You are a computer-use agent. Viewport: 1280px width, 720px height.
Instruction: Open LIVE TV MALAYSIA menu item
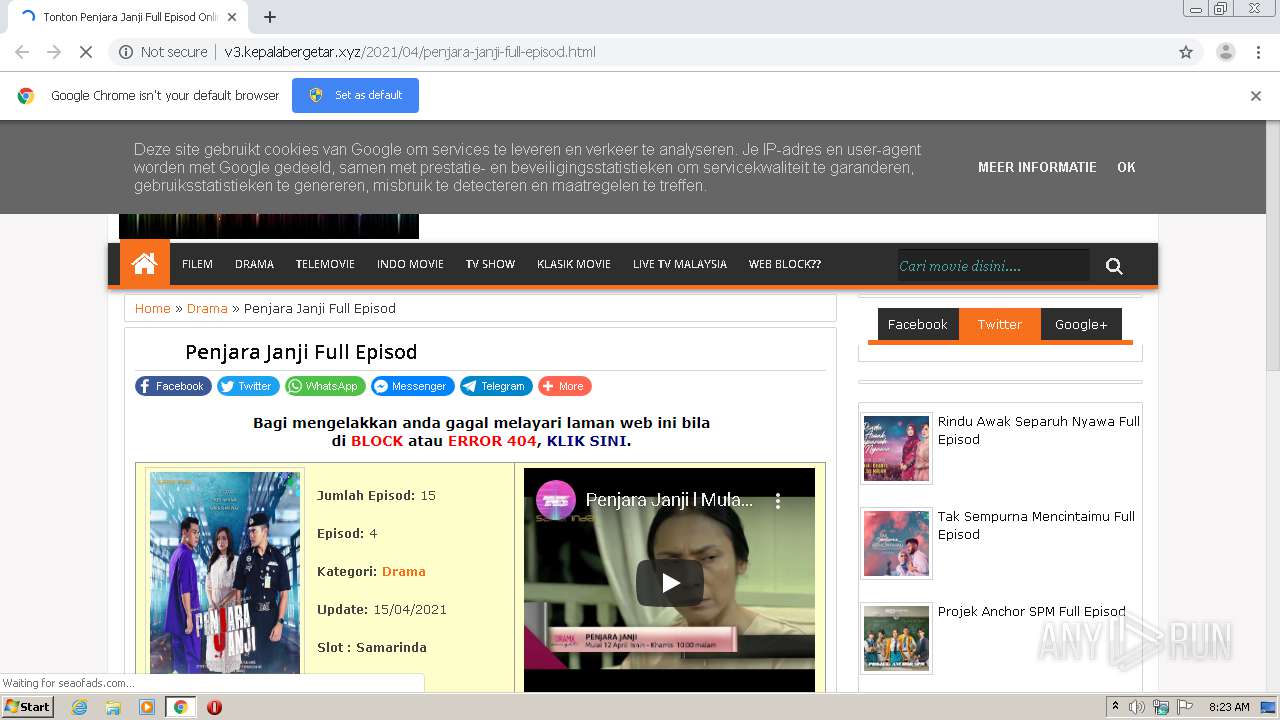click(680, 264)
